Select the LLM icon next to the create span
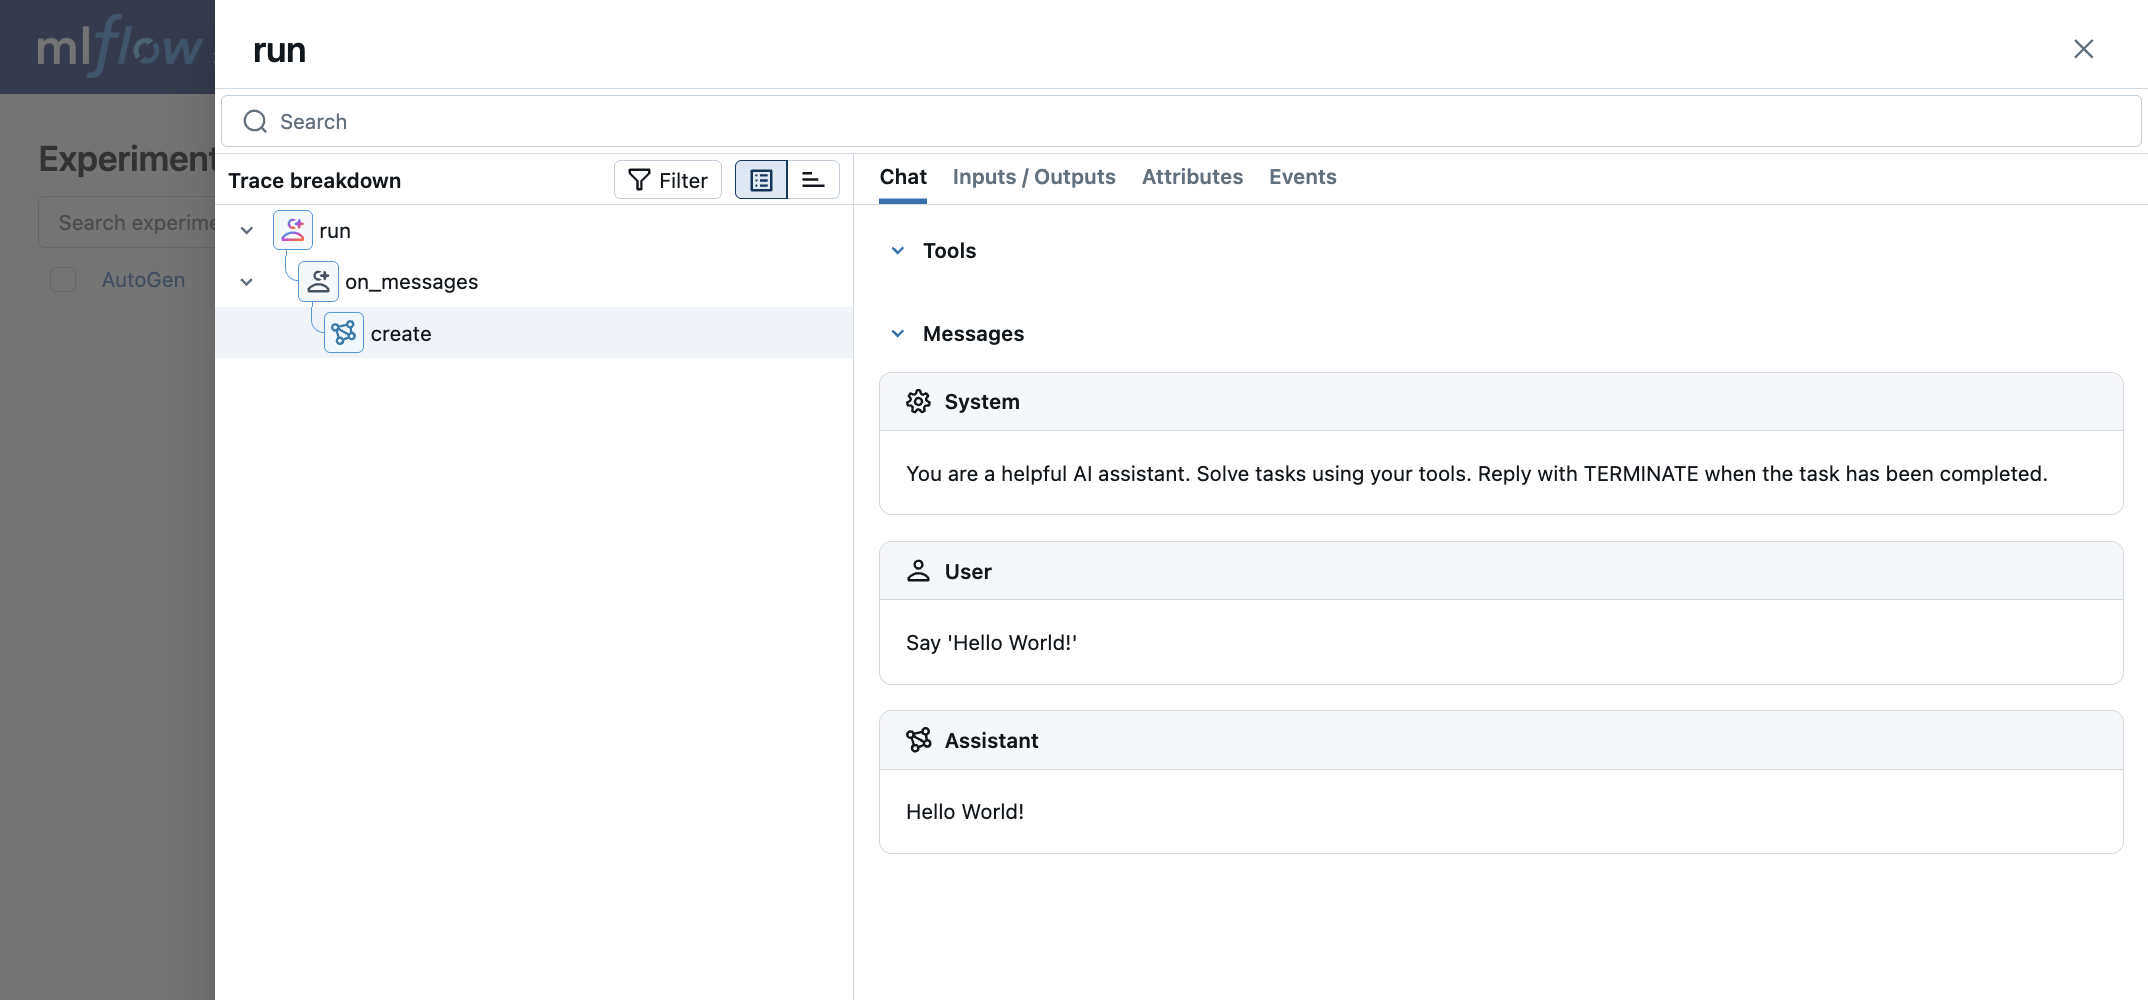The image size is (2148, 1000). 343,332
